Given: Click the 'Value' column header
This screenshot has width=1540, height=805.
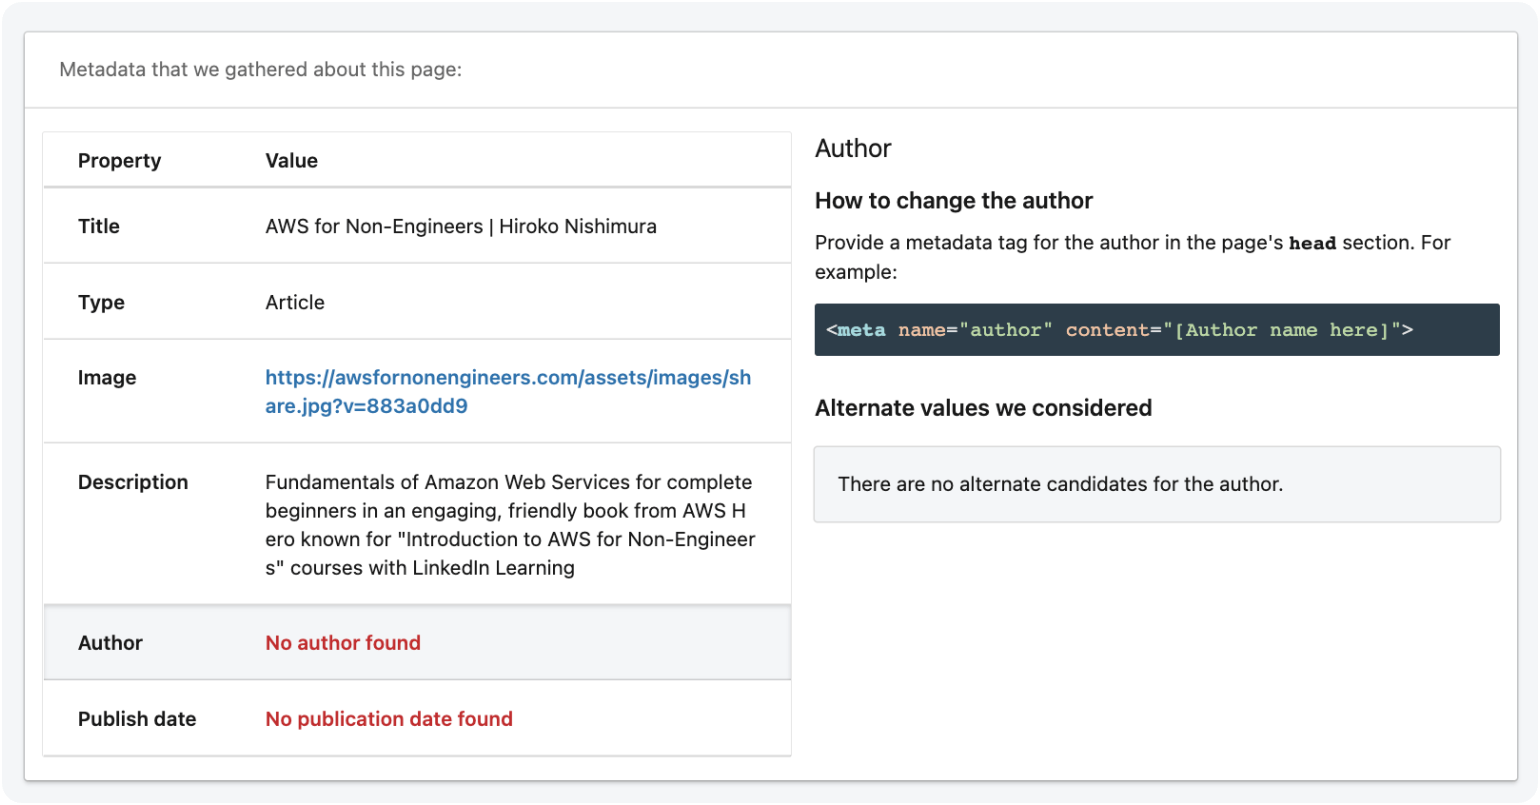Looking at the screenshot, I should pos(291,161).
